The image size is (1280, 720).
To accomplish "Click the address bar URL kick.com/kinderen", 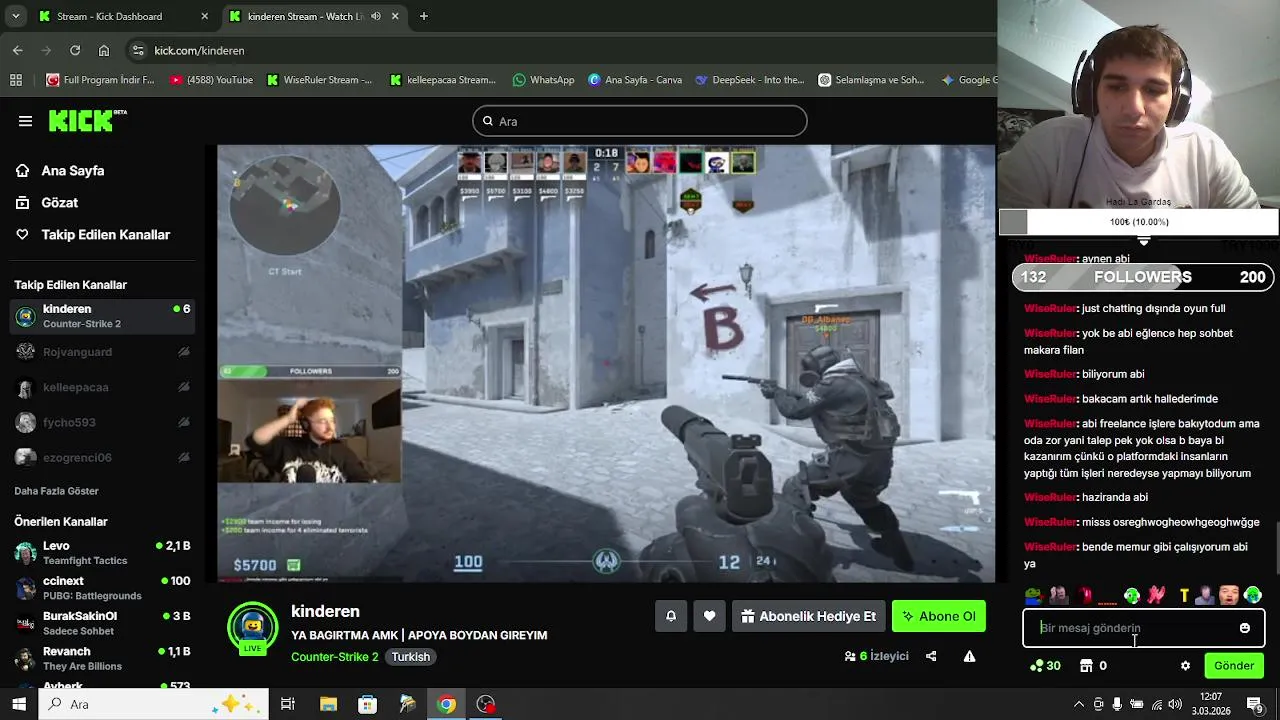I will click(x=199, y=50).
